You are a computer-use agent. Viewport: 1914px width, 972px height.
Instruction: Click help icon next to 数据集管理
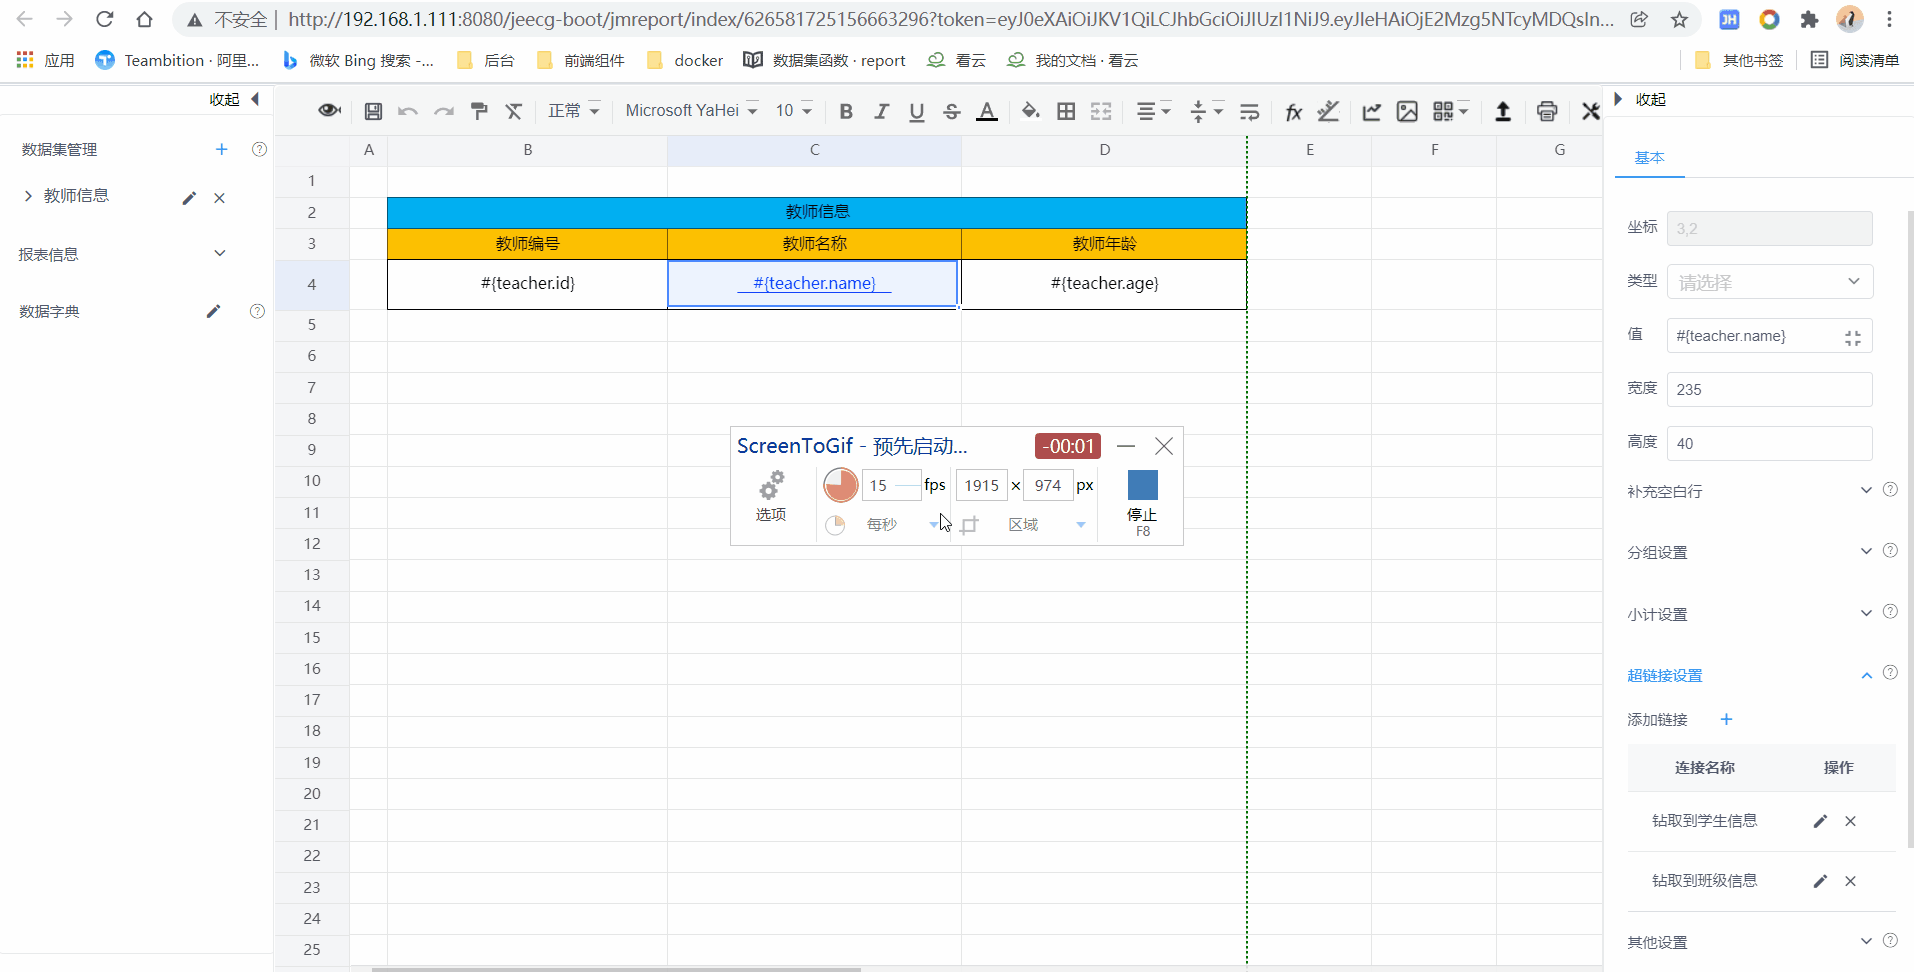[259, 149]
